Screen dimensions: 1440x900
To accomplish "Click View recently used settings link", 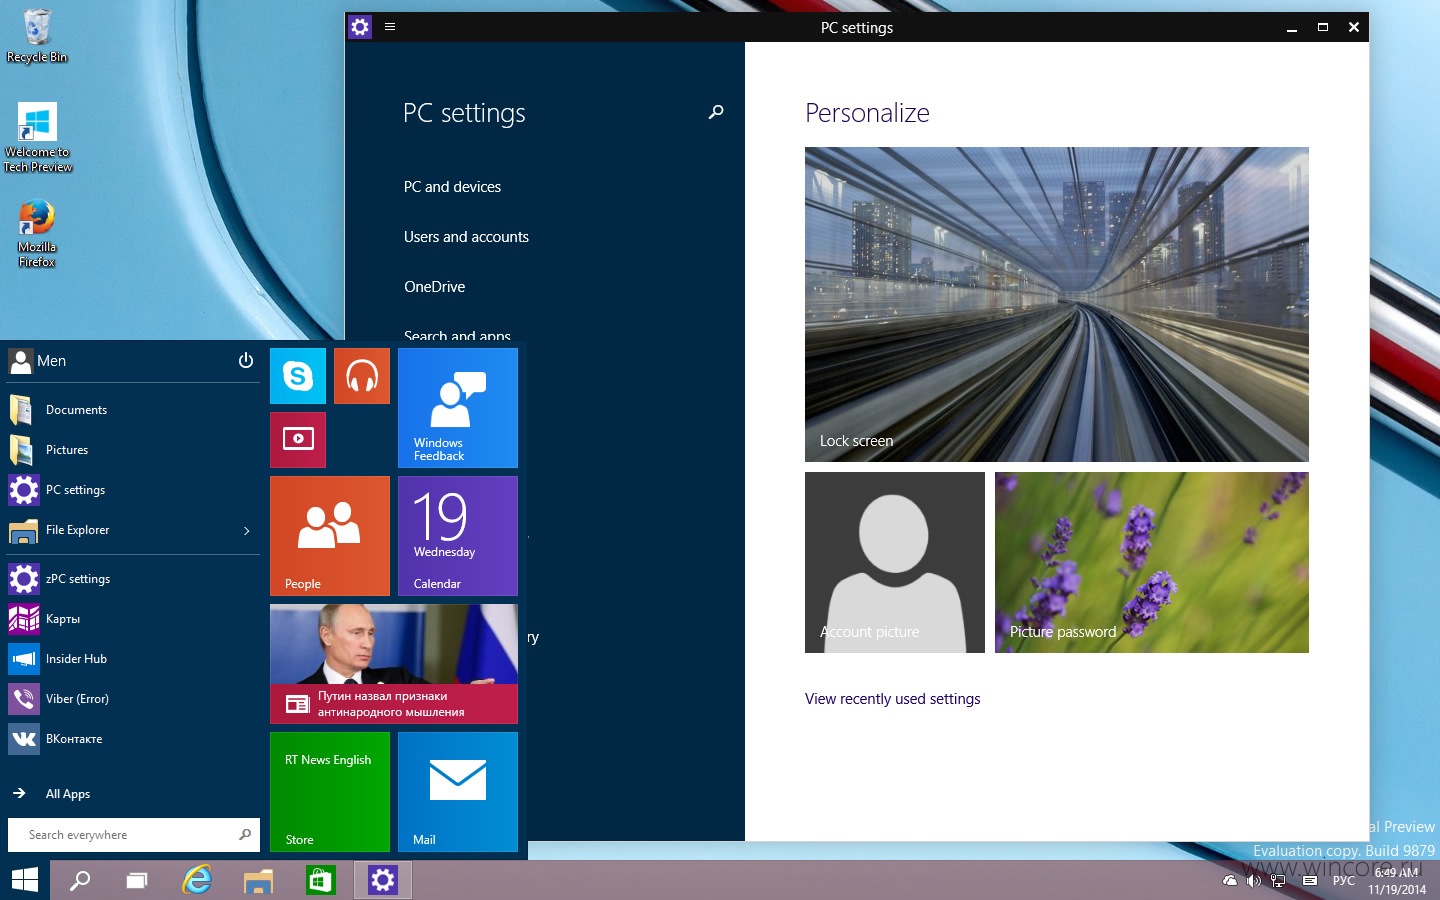I will point(892,699).
